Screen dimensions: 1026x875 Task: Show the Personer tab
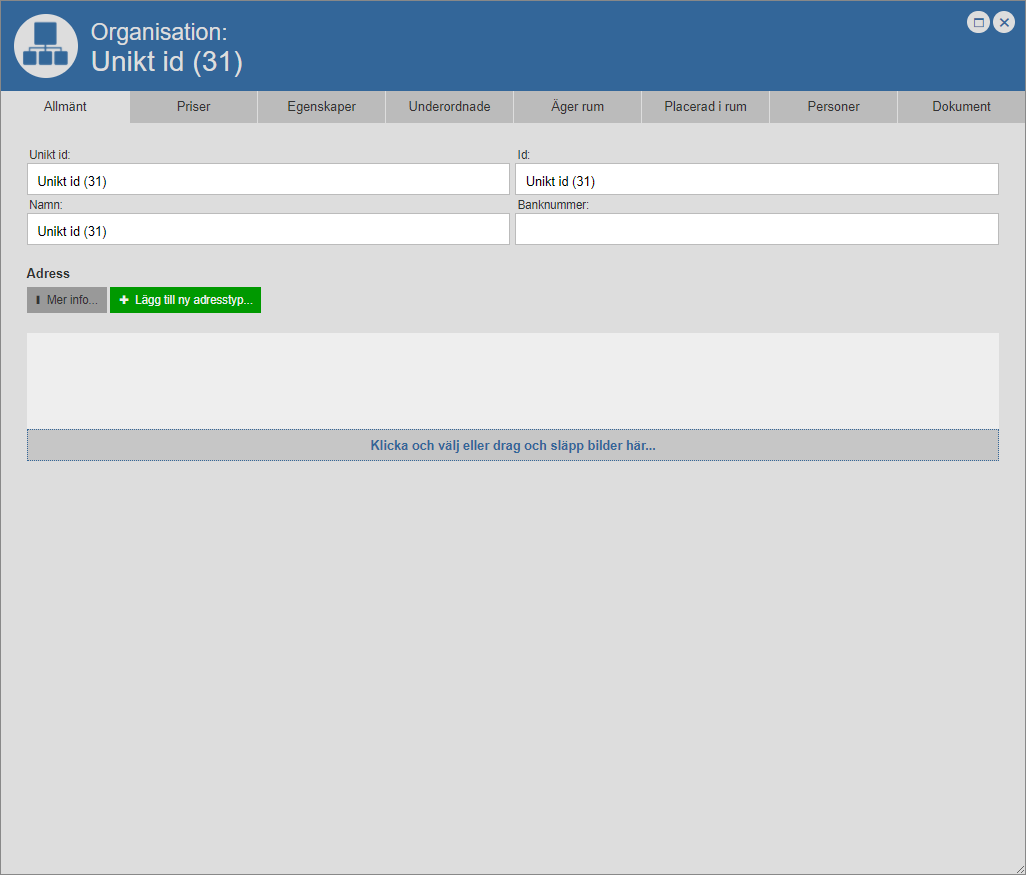833,107
